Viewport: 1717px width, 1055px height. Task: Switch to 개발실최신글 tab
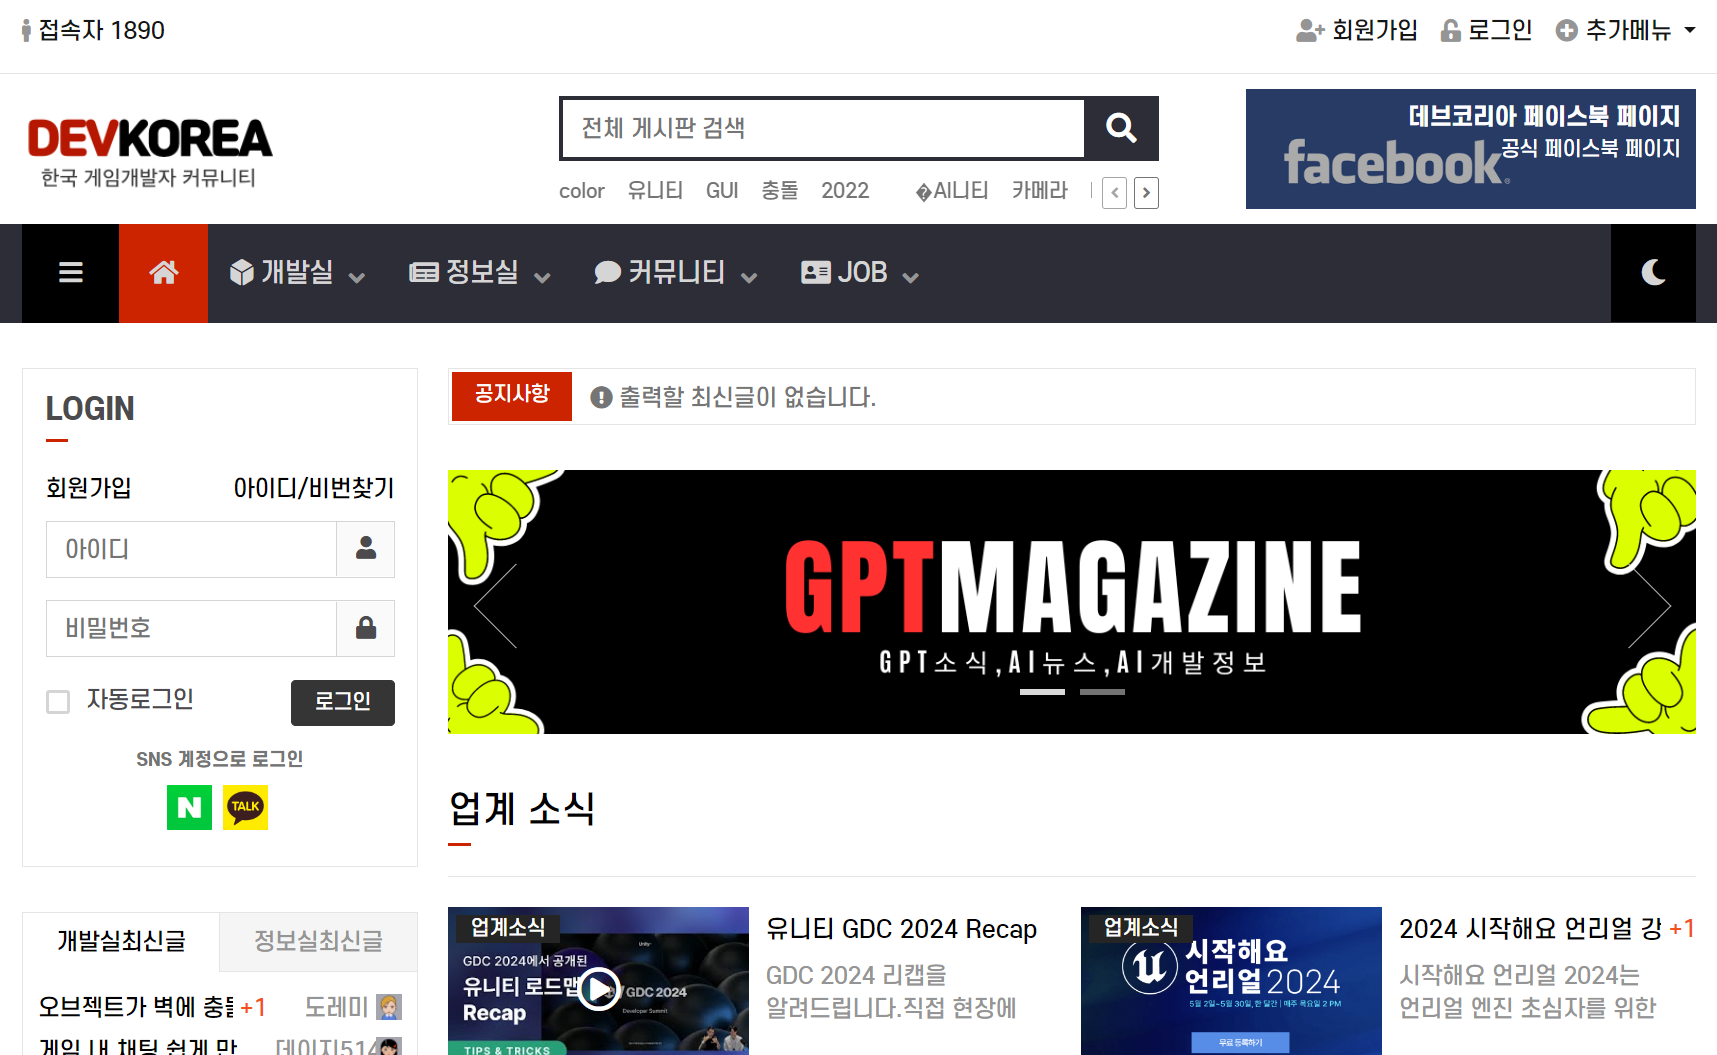coord(121,941)
